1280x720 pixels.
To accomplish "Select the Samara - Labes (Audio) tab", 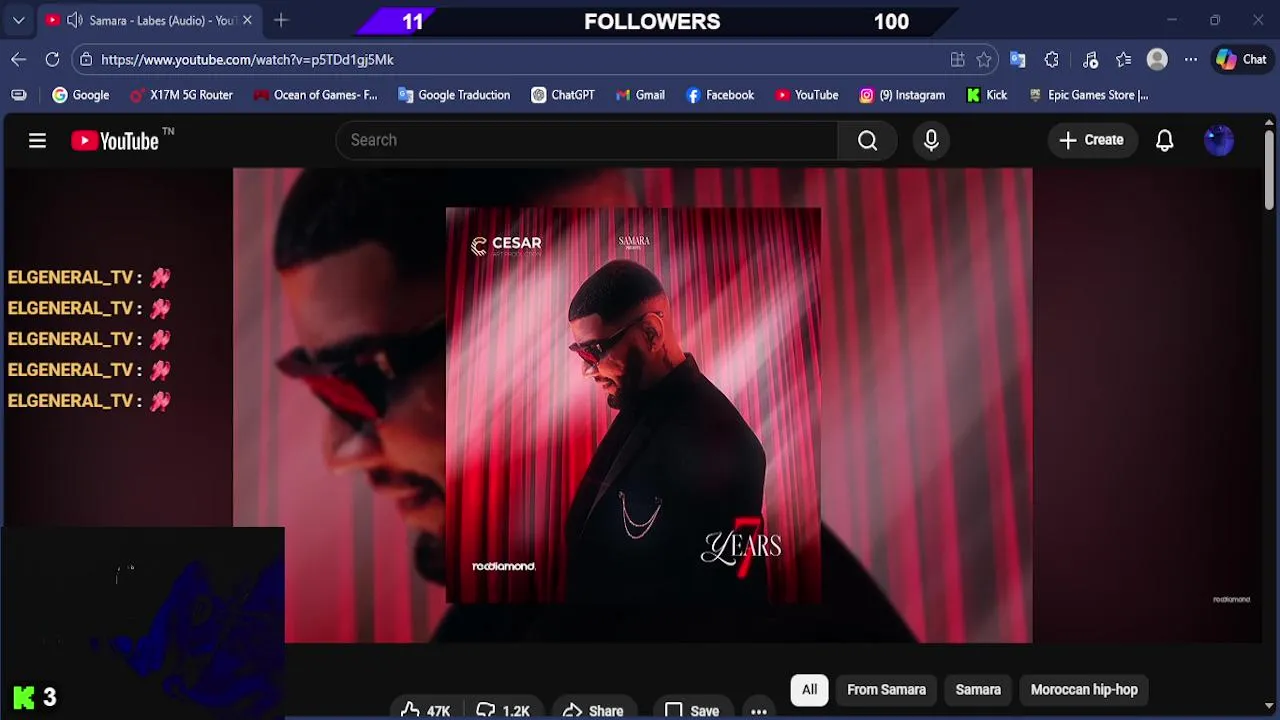I will coord(148,20).
